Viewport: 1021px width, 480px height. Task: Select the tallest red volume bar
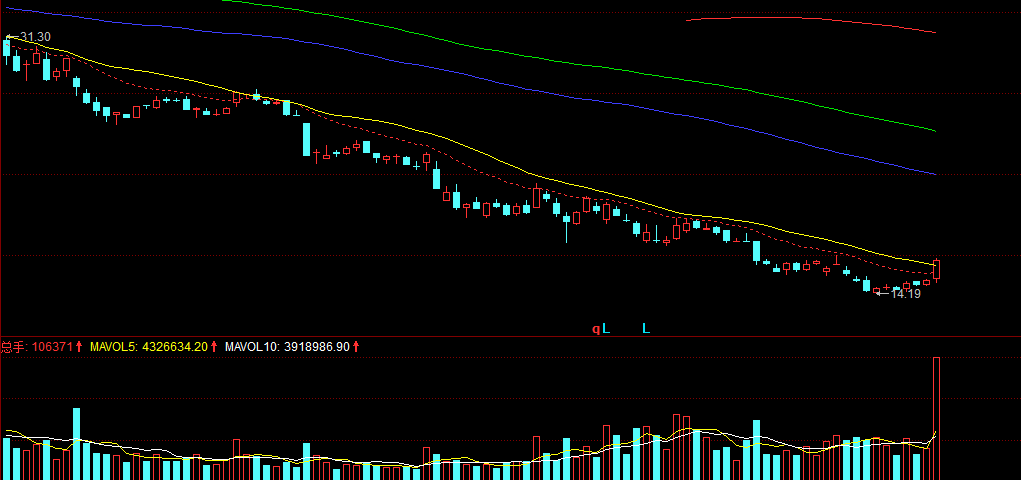pos(936,418)
